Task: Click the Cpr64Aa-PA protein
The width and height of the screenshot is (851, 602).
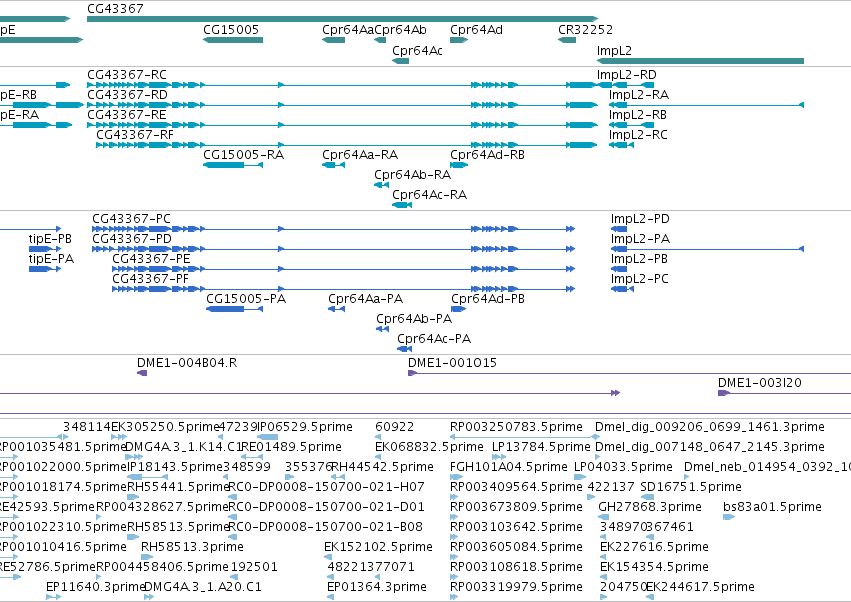Action: click(336, 309)
